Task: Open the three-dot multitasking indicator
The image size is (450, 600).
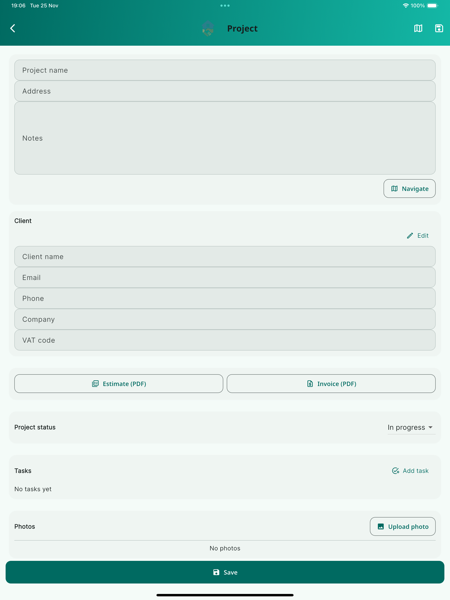Action: pos(225,6)
